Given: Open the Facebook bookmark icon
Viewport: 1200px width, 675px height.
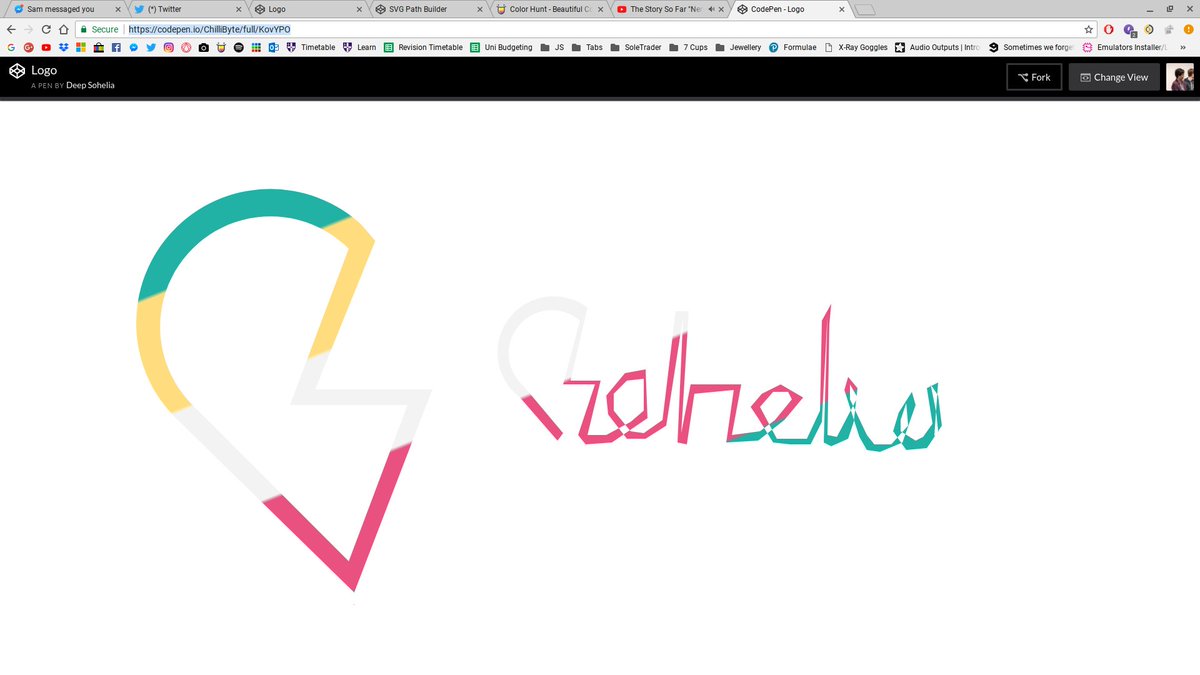Looking at the screenshot, I should (116, 47).
